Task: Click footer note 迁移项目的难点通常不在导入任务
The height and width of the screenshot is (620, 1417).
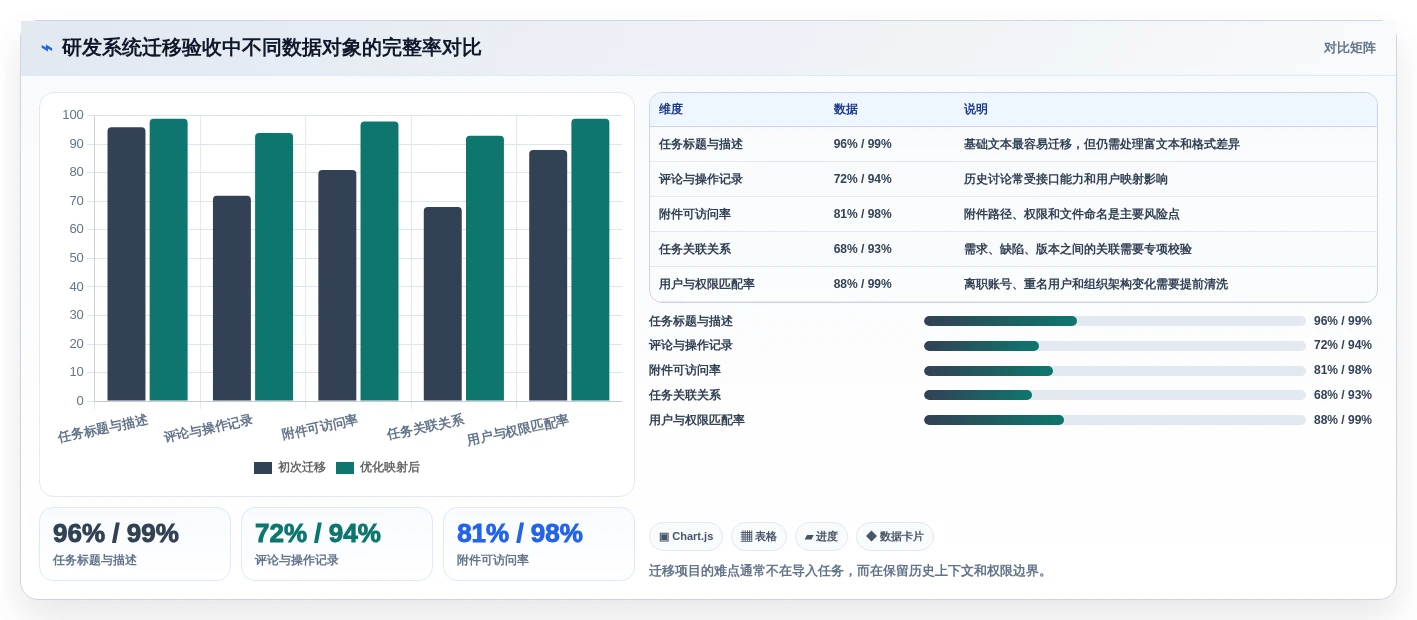Action: pyautogui.click(x=749, y=571)
